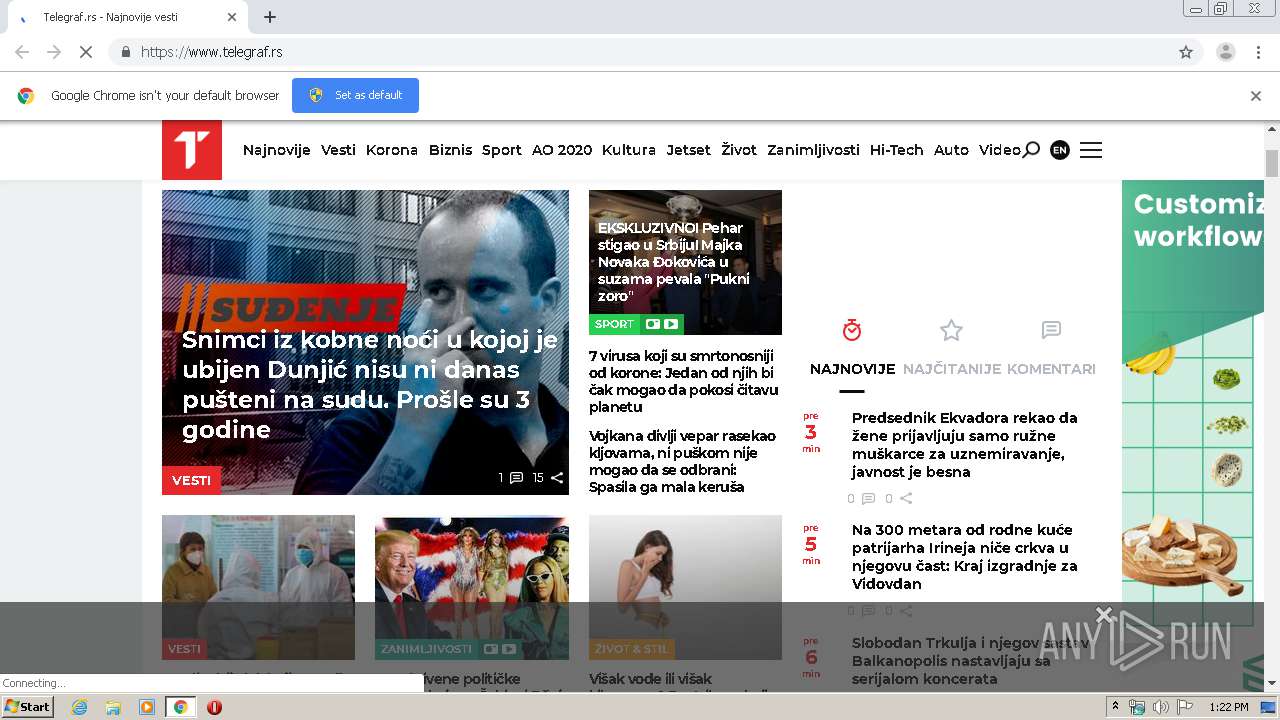Bookmark this page with star icon

click(x=1186, y=52)
